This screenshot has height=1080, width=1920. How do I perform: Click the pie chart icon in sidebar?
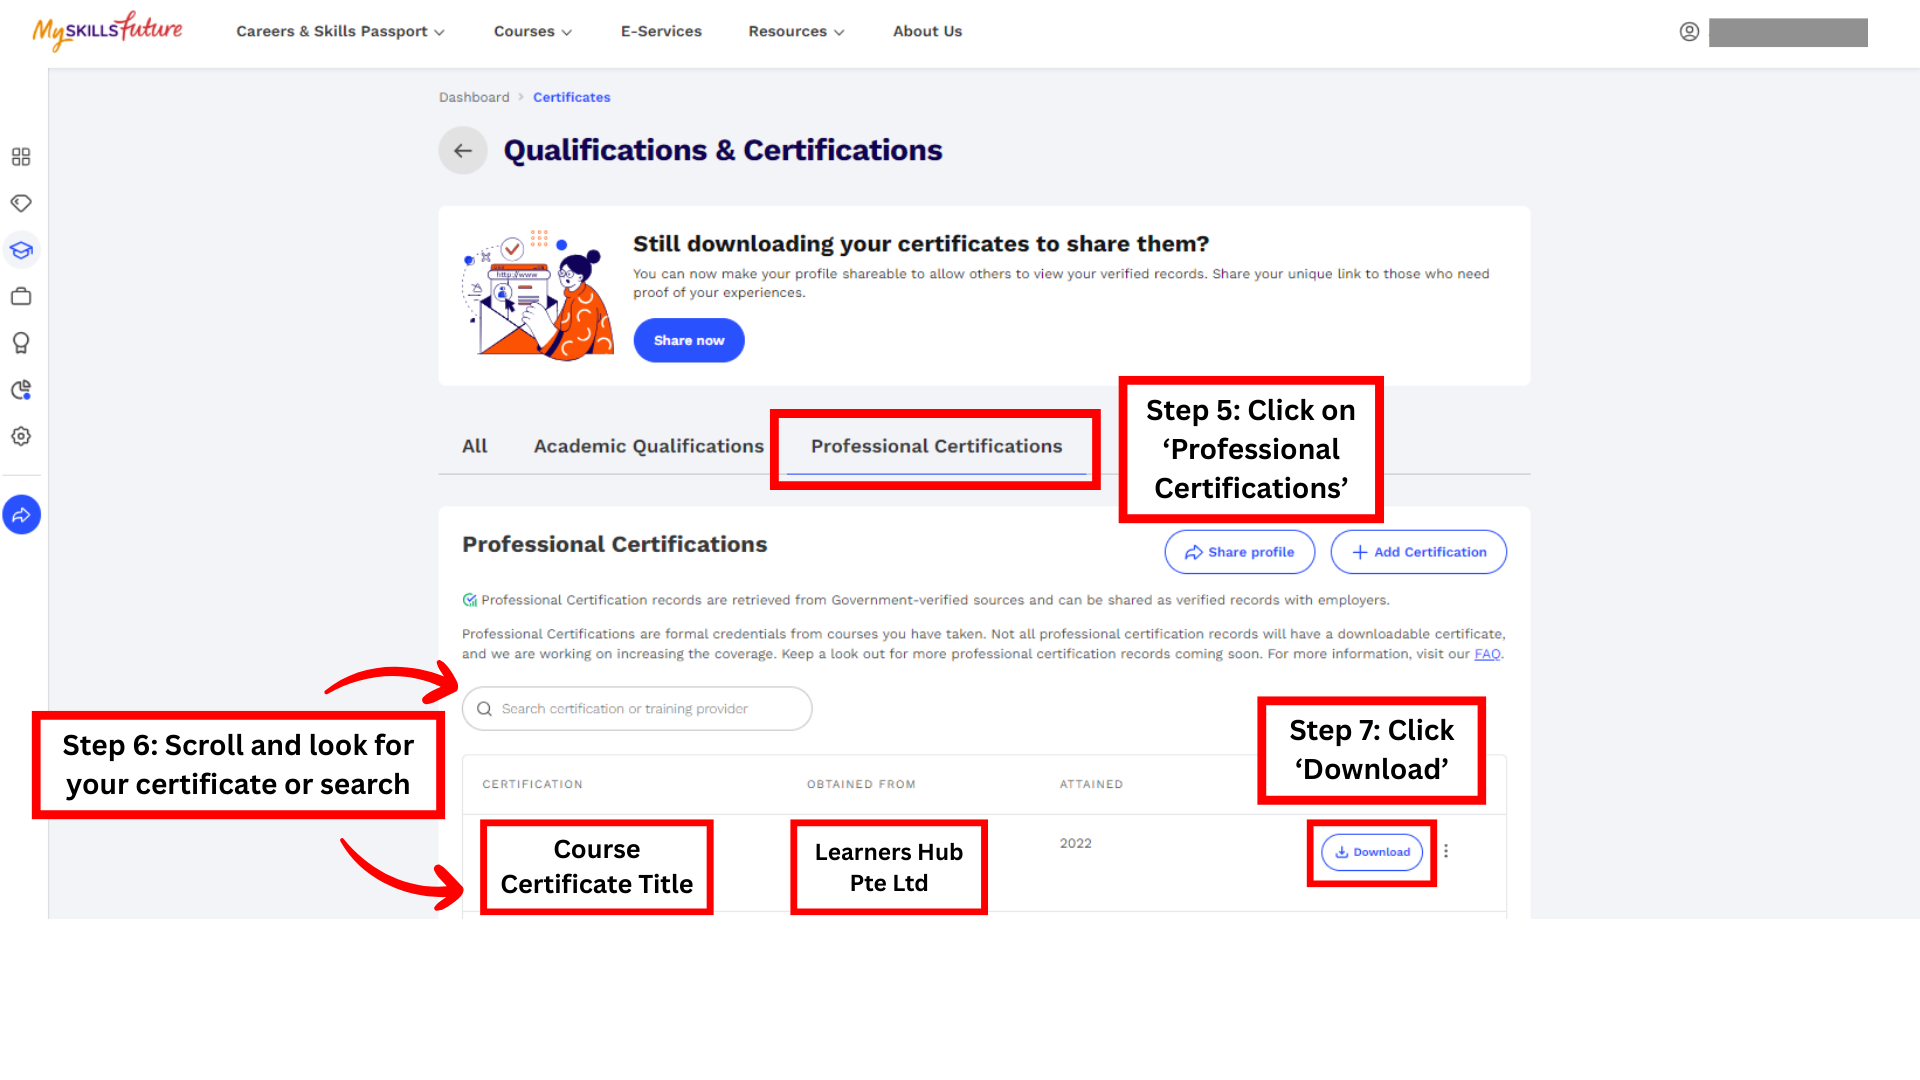21,390
